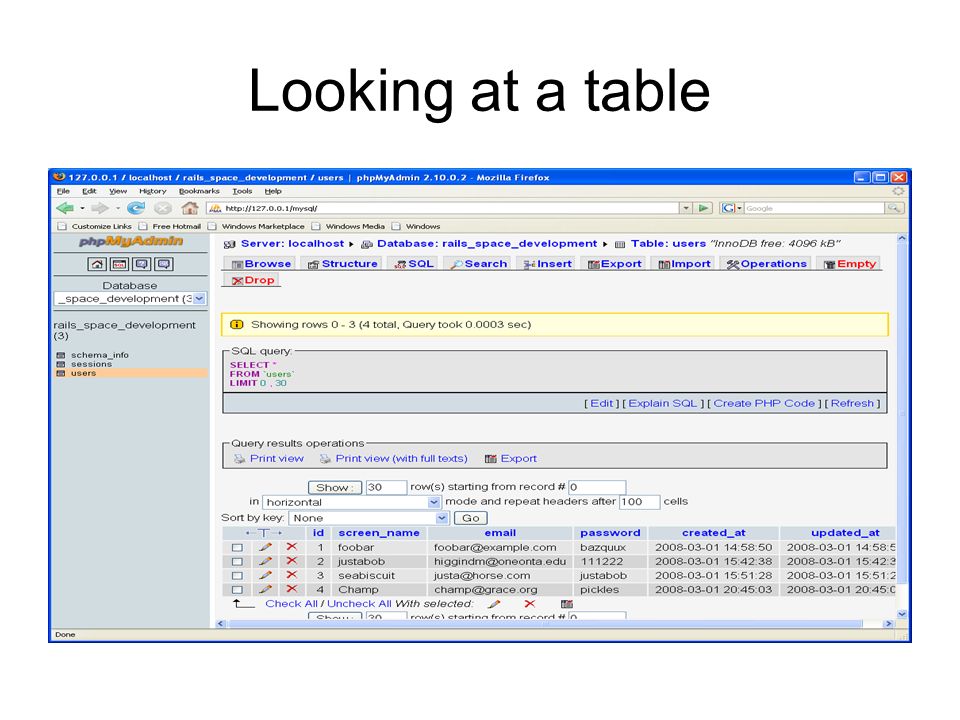Image resolution: width=960 pixels, height=720 pixels.
Task: Open the View menu
Action: point(118,191)
